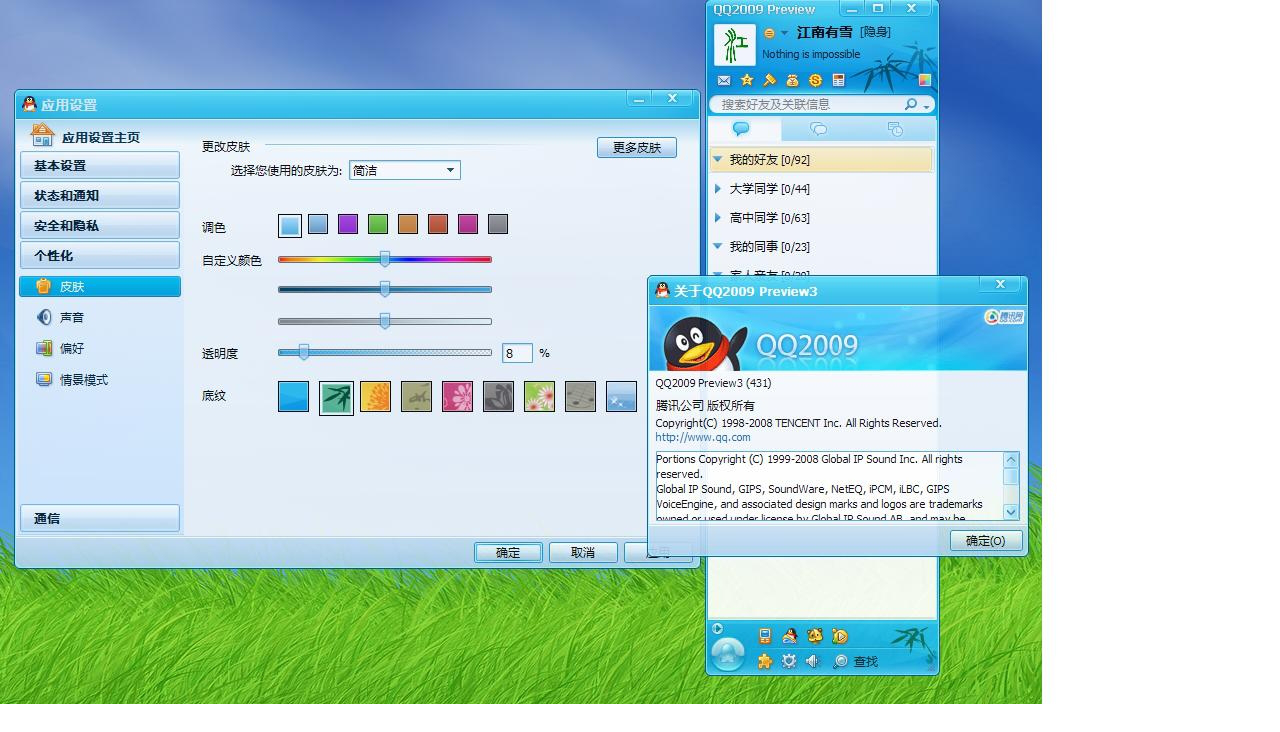Click 确定(O) in the About dialog
The width and height of the screenshot is (1280, 732).
pyautogui.click(x=986, y=540)
